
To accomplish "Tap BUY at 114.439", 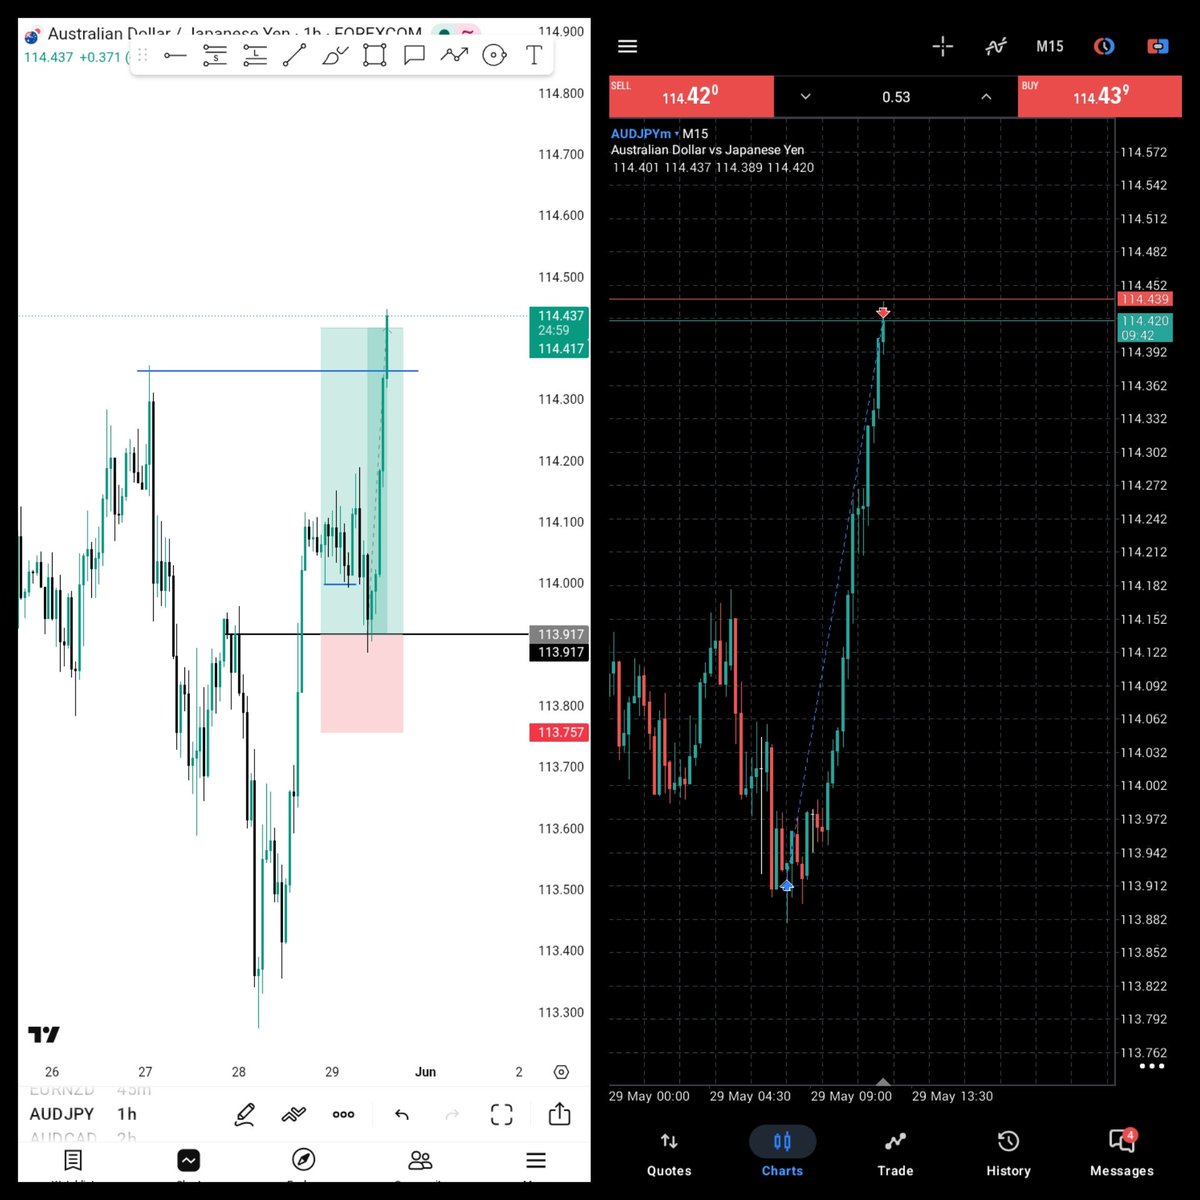I will 1099,97.
